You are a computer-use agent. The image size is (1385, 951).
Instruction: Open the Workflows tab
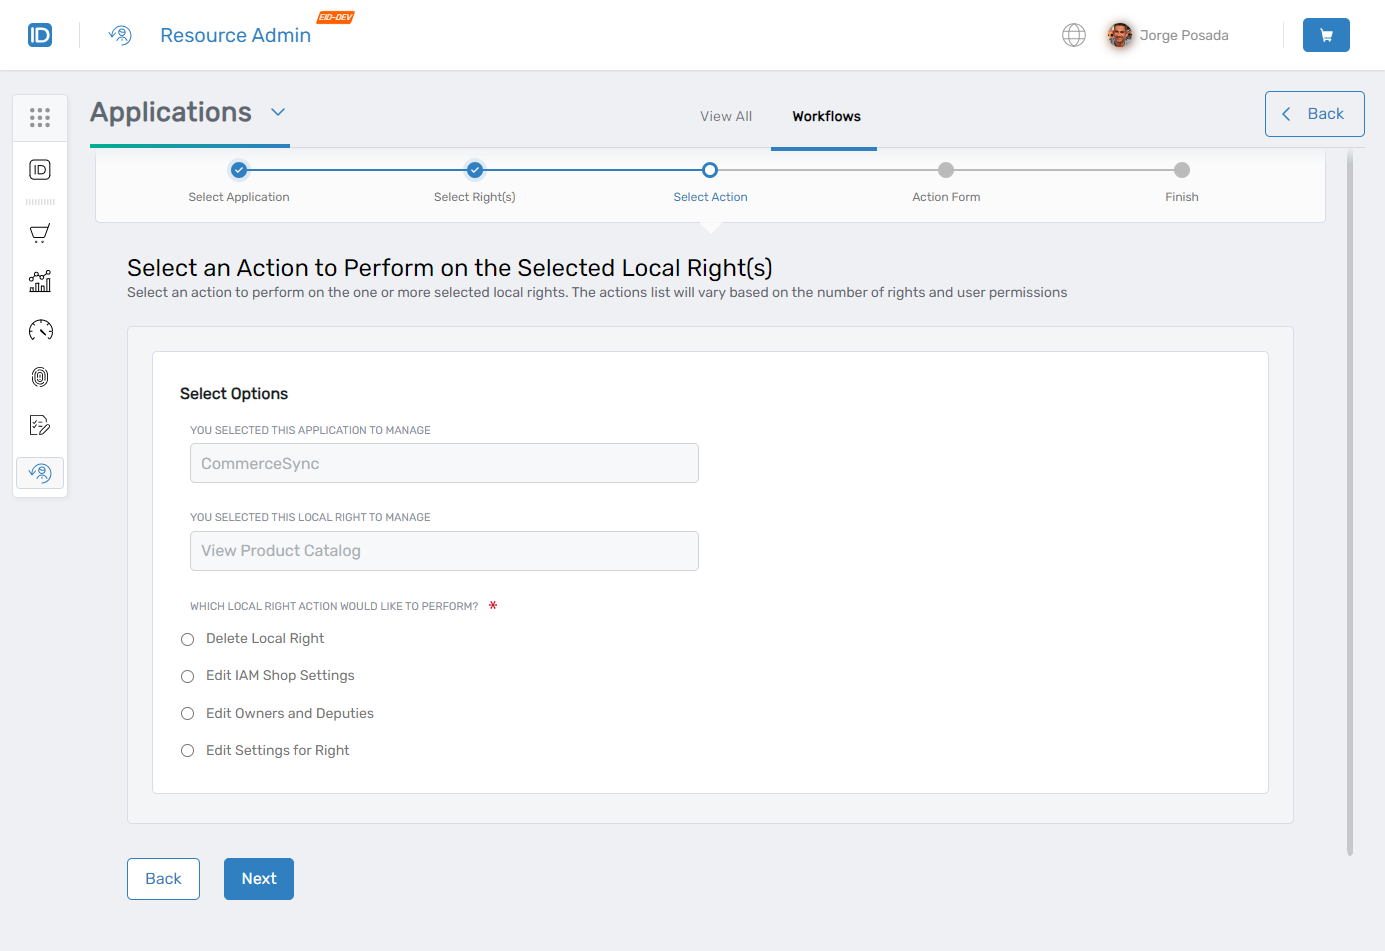tap(824, 116)
